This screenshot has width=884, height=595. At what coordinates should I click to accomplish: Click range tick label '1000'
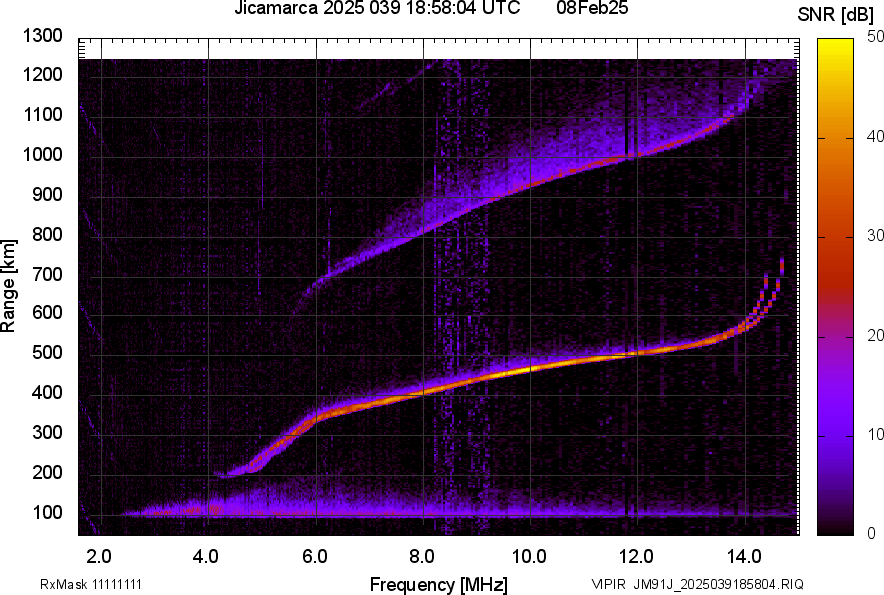[x=42, y=155]
